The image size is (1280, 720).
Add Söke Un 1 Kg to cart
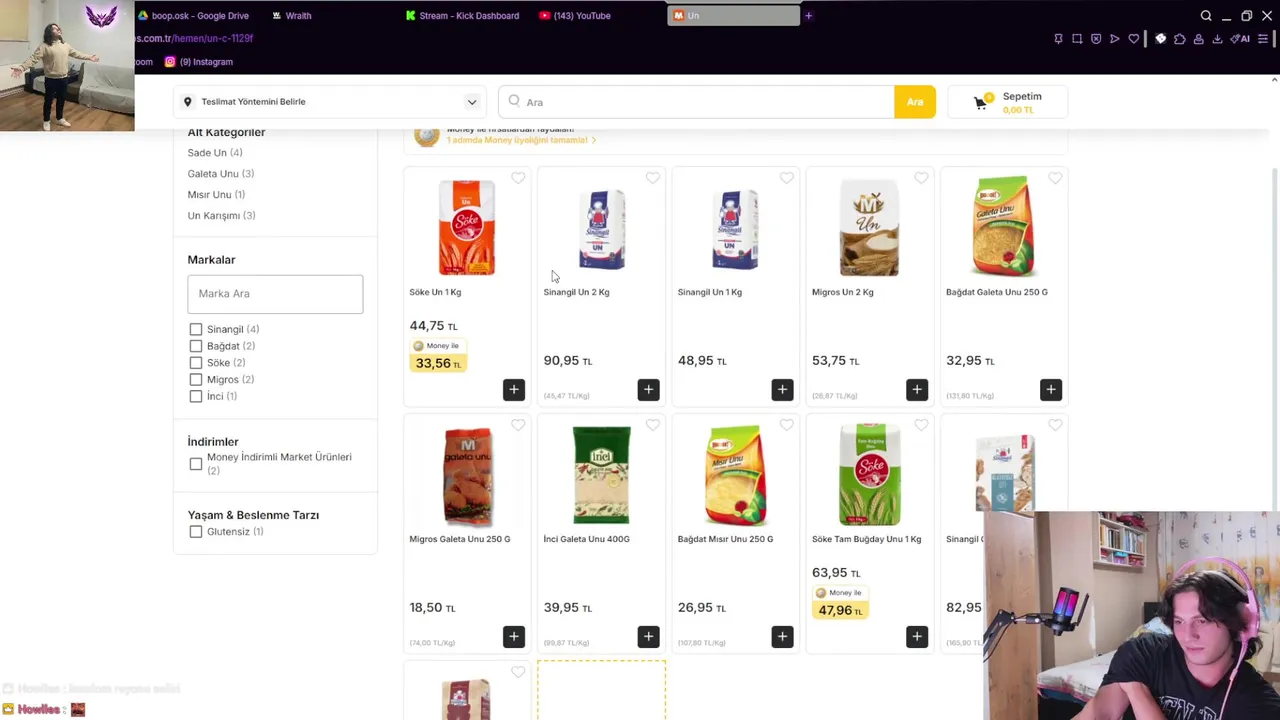514,389
